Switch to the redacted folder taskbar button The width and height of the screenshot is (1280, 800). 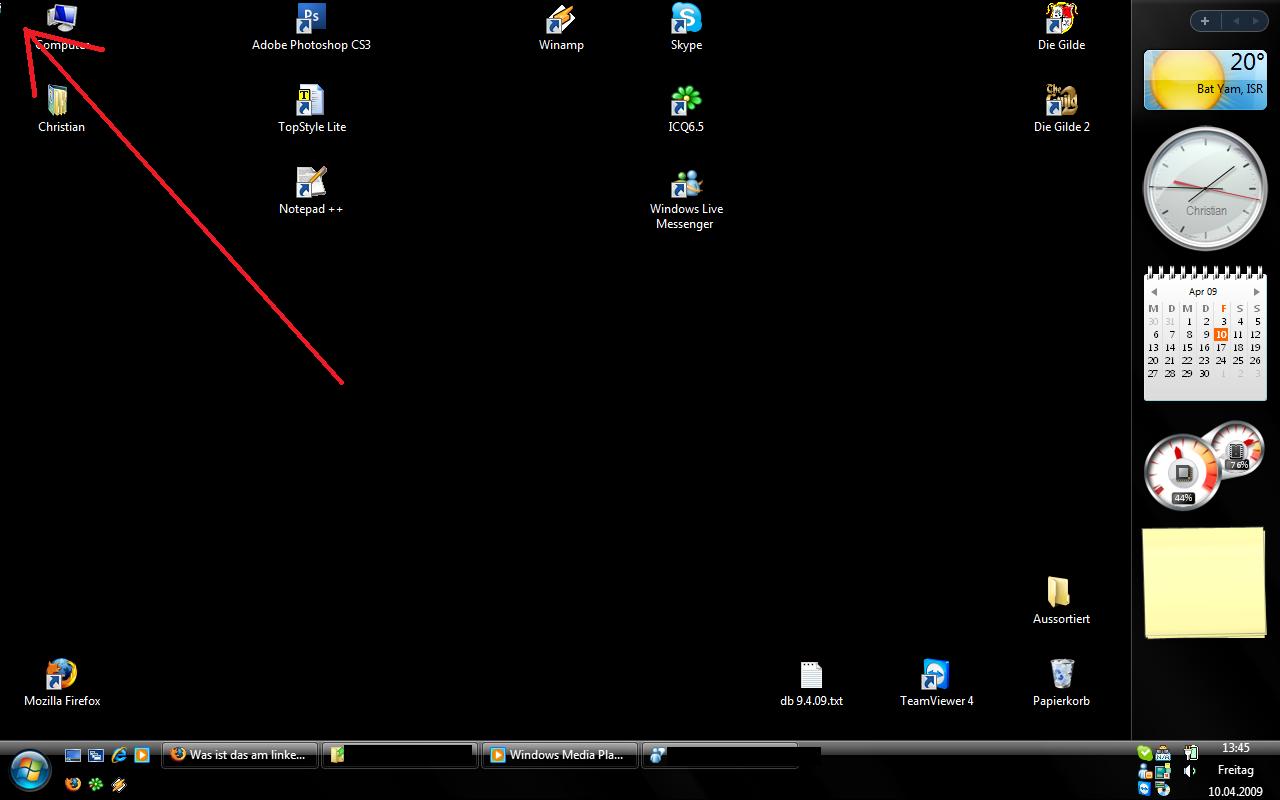[400, 755]
